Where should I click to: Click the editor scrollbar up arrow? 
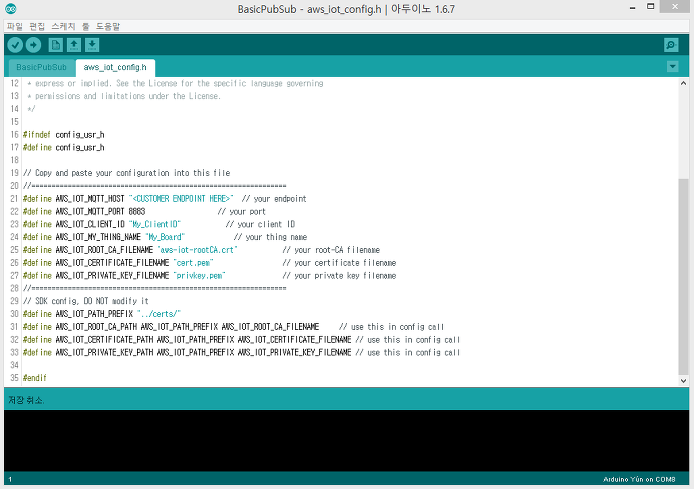683,83
